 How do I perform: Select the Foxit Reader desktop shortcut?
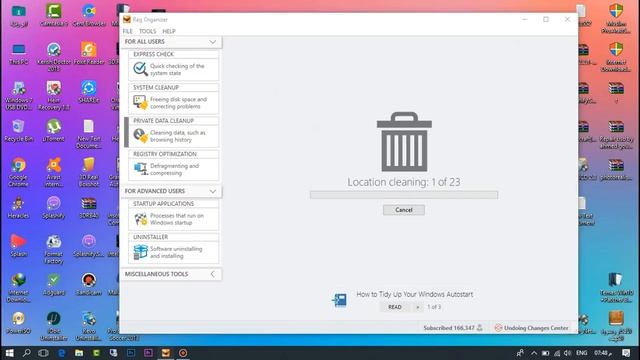(x=89, y=54)
